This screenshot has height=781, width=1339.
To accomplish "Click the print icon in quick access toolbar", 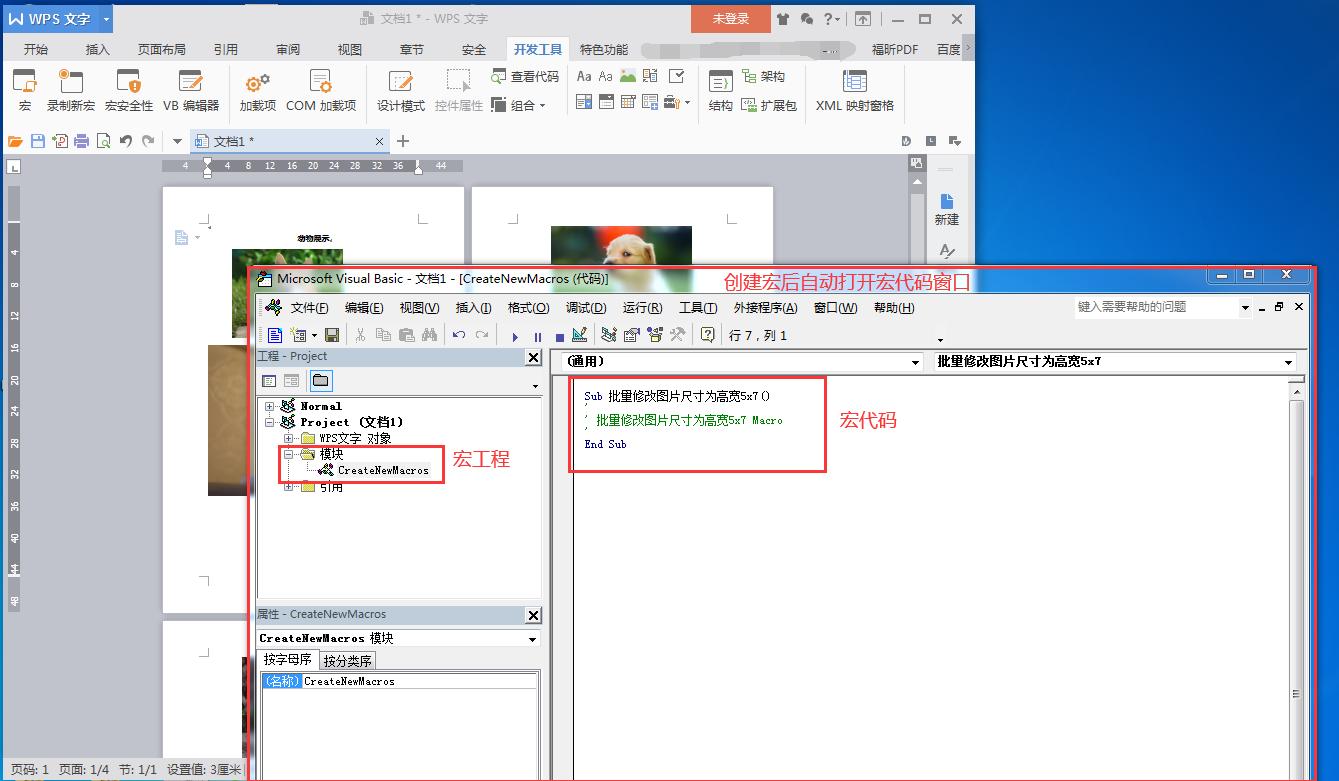I will click(x=82, y=141).
